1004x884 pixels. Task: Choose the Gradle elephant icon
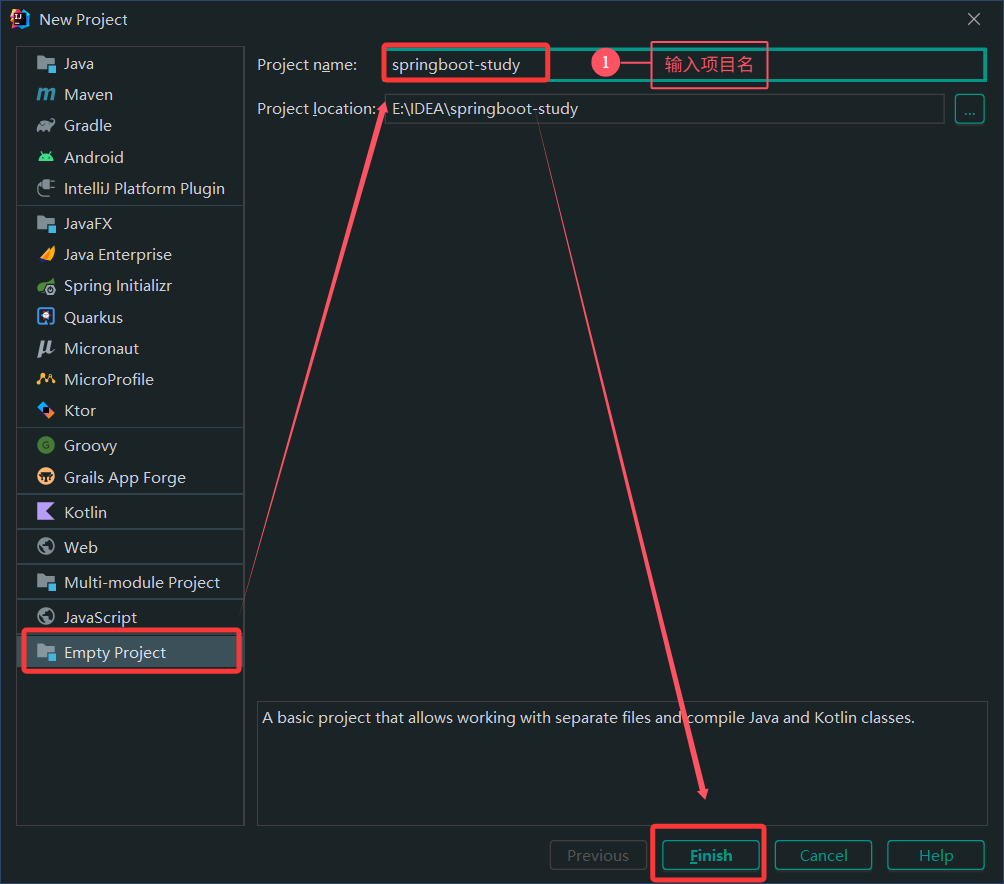coord(46,126)
